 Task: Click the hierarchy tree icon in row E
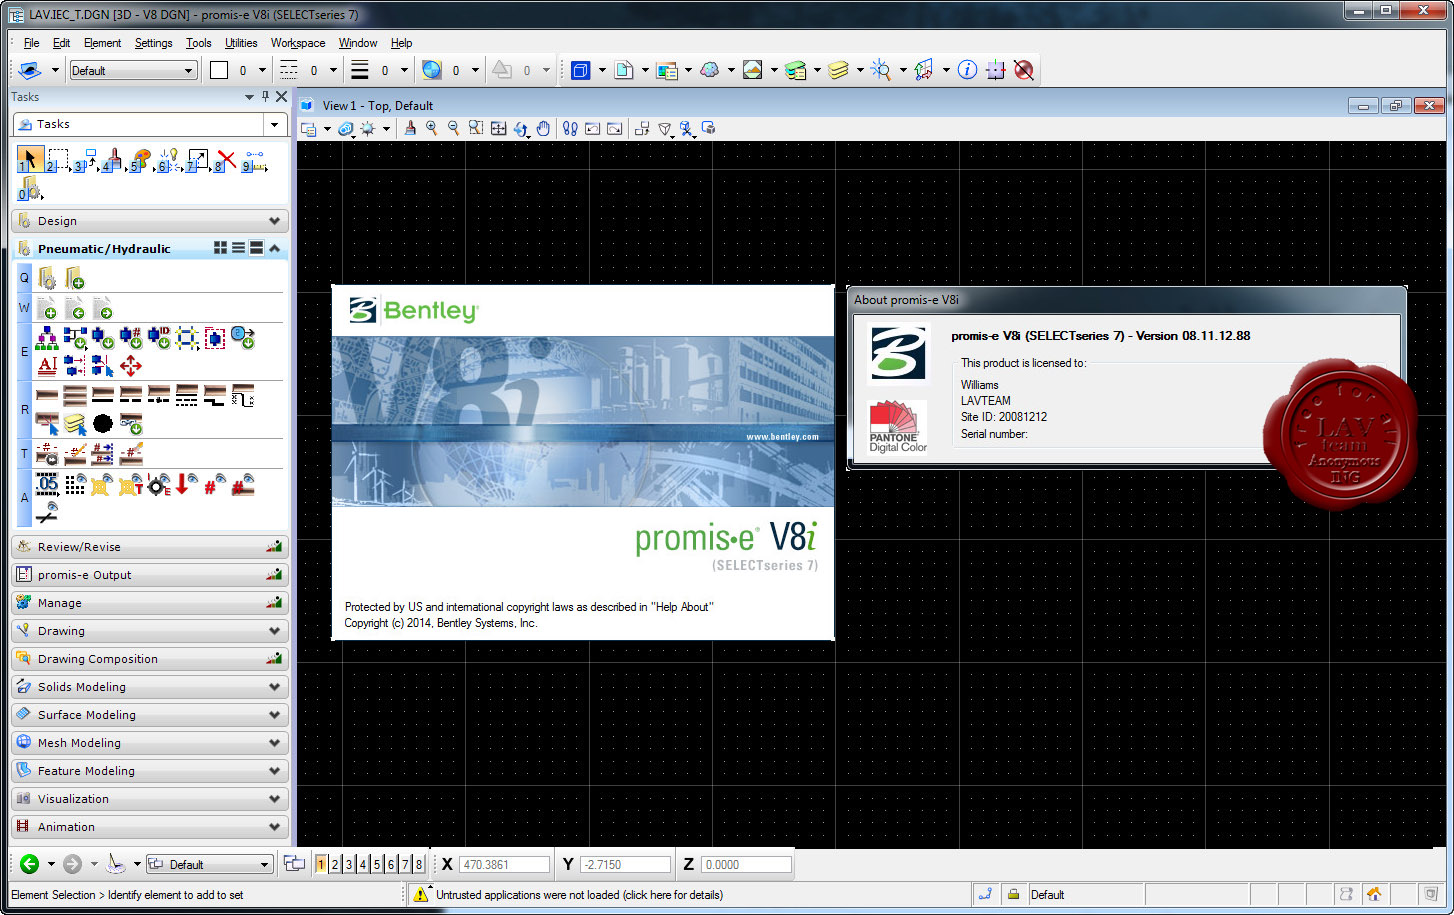tap(47, 338)
